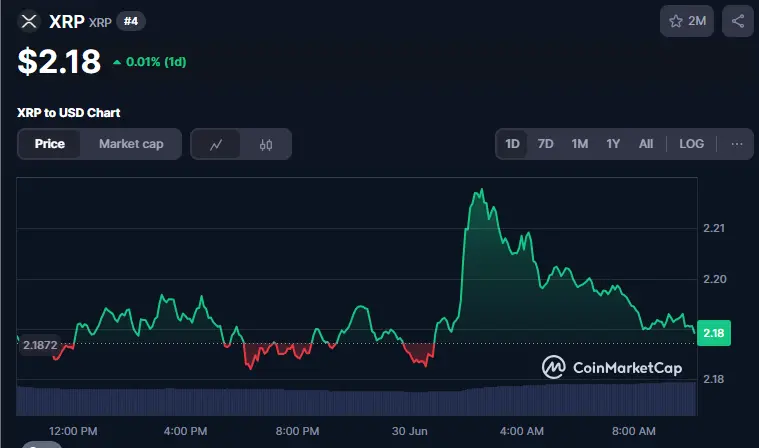
Task: Click the 4:00 PM time axis label
Action: click(185, 431)
